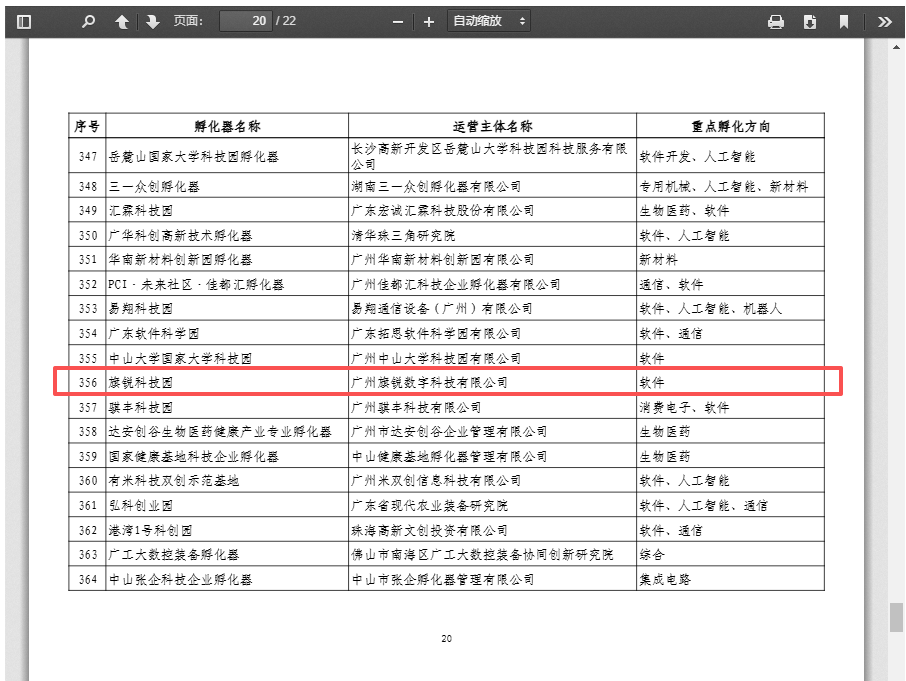Click the scrollbar up arrow
This screenshot has height=681, width=906.
pos(896,47)
